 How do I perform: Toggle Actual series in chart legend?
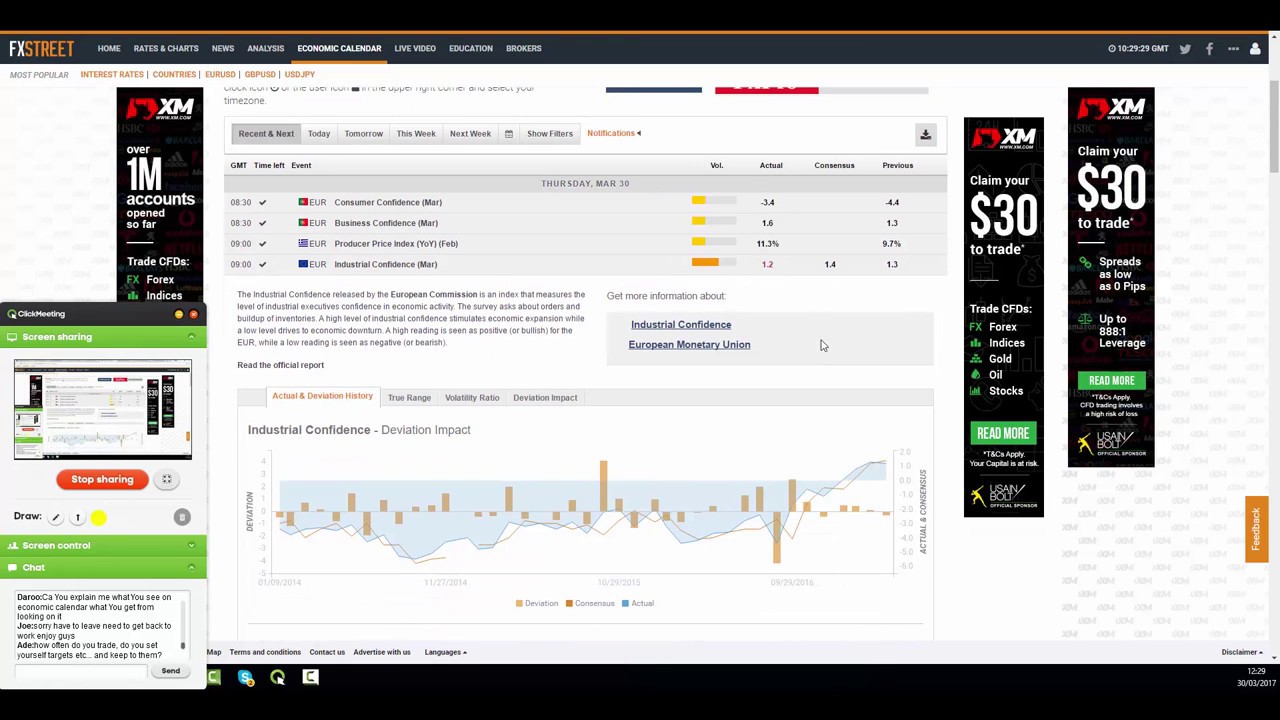(x=638, y=603)
